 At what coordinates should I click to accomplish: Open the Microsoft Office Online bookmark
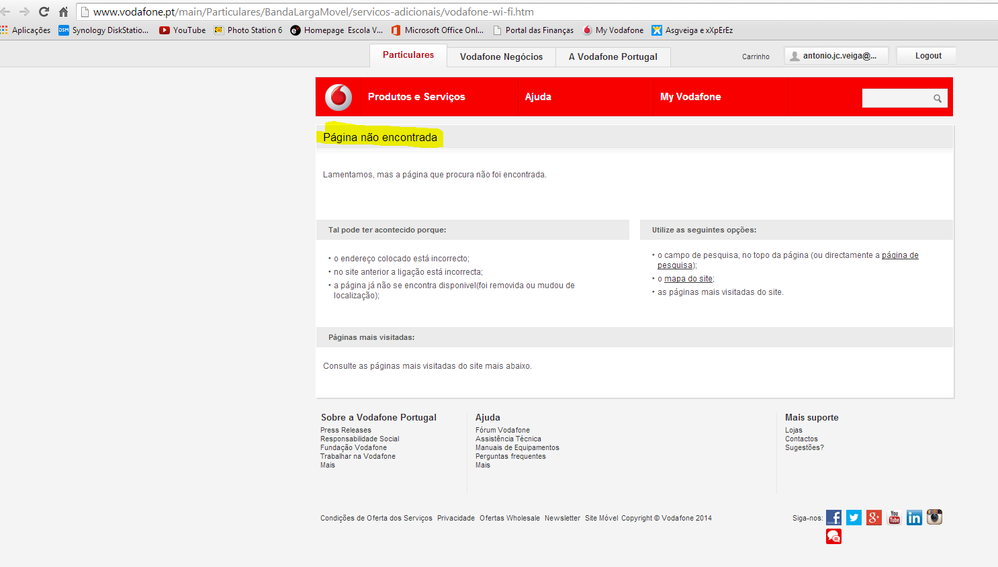[437, 30]
